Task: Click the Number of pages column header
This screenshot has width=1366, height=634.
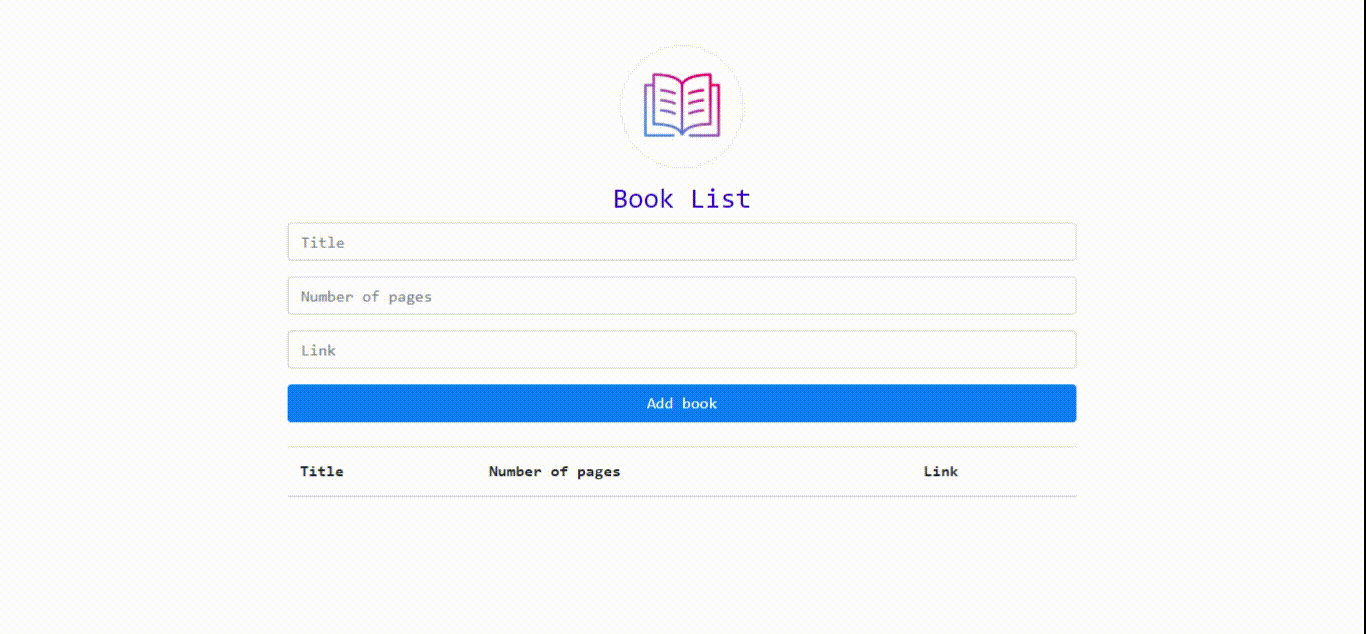Action: coord(554,471)
